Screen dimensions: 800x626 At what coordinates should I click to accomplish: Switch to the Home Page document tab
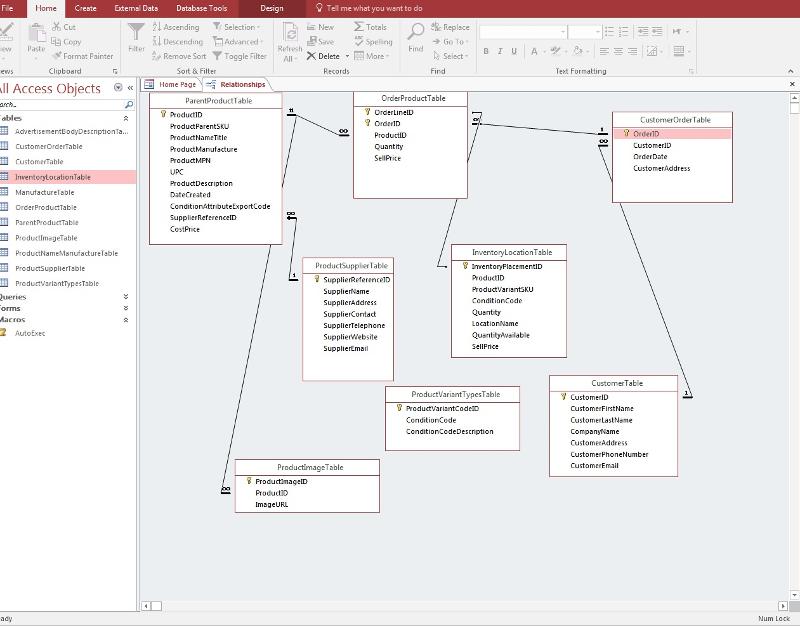click(176, 85)
